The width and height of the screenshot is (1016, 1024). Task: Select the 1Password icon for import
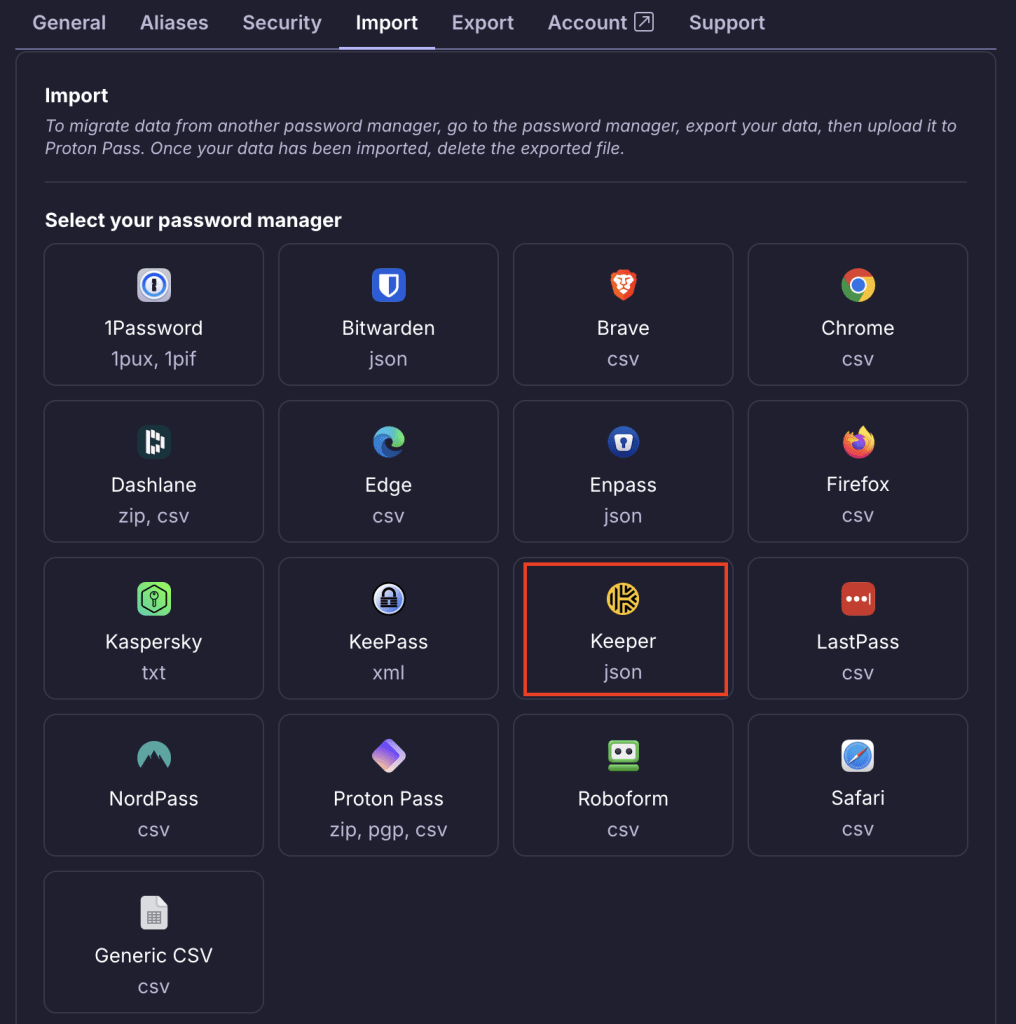coord(153,285)
